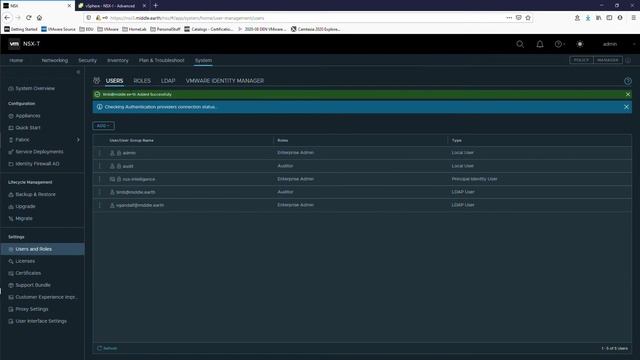Open a new browser tab

156,6
